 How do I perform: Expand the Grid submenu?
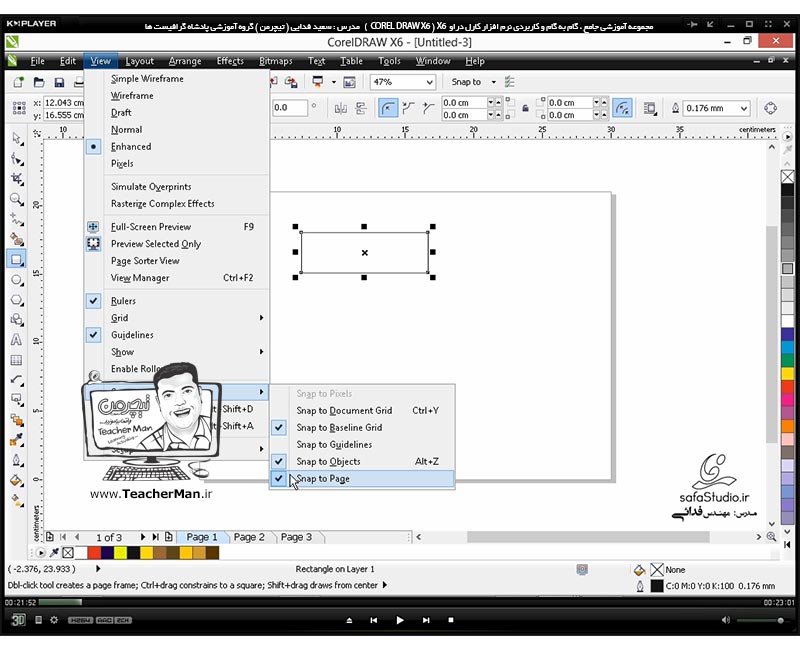[x=177, y=318]
